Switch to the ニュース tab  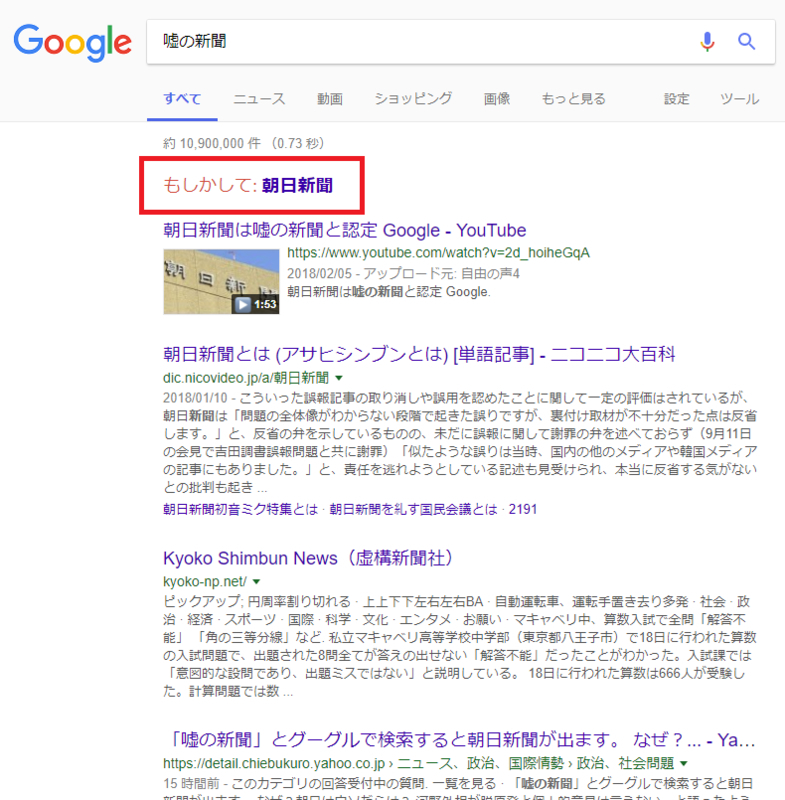[259, 98]
